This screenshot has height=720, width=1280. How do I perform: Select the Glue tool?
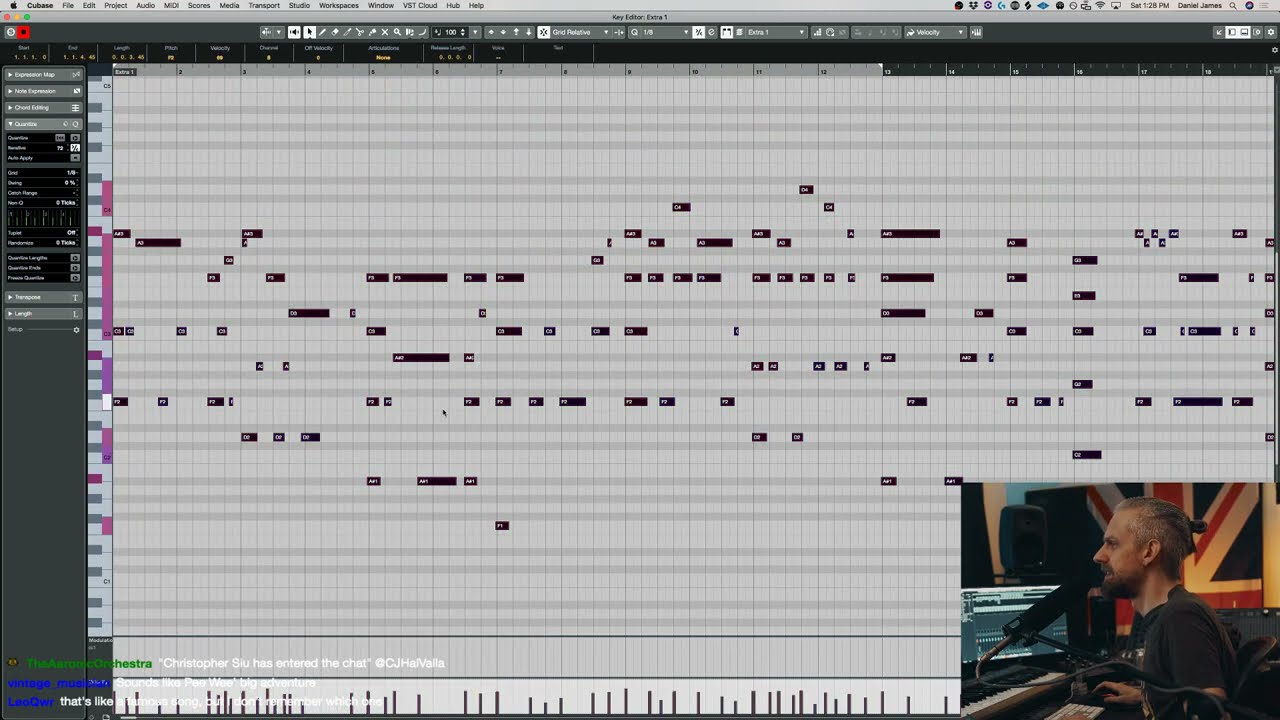tap(372, 32)
